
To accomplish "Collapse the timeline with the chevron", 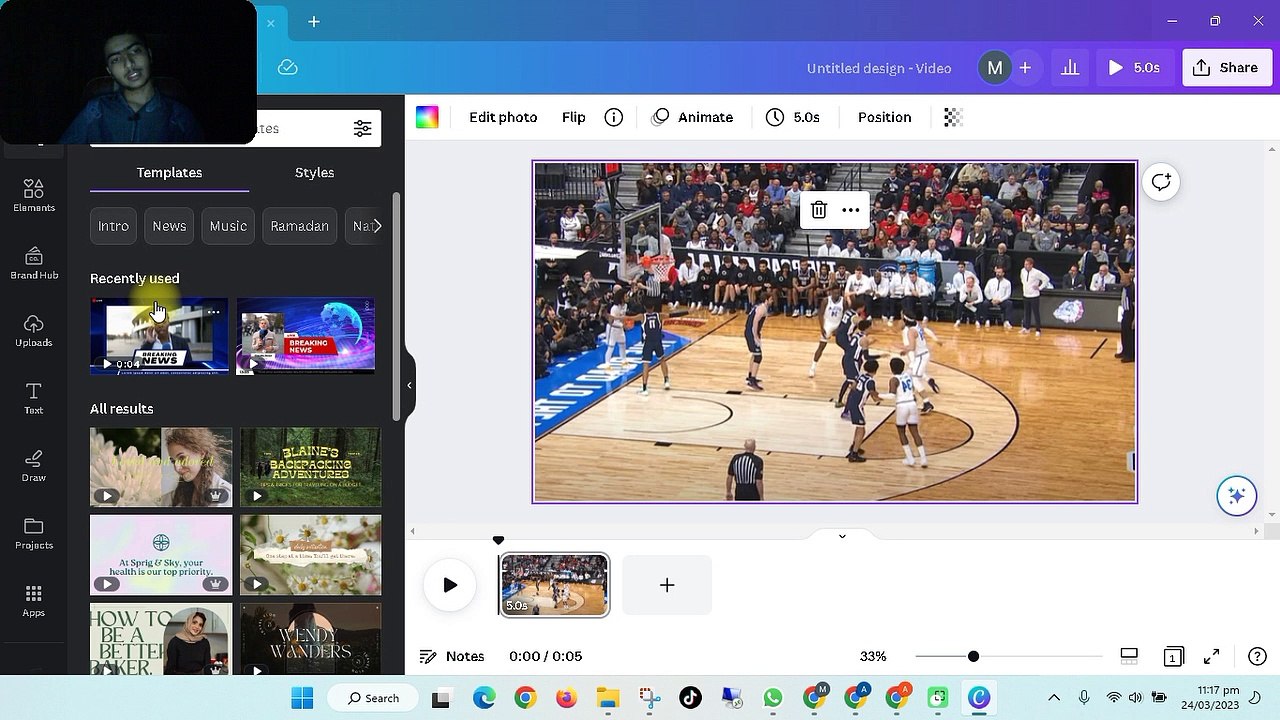I will [842, 536].
